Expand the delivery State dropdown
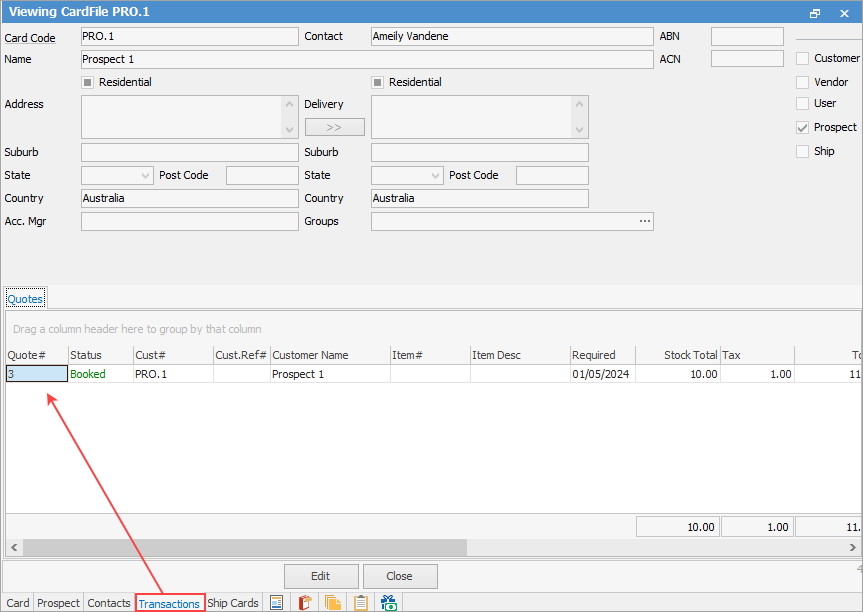Viewport: 863px width, 612px height. pos(435,176)
